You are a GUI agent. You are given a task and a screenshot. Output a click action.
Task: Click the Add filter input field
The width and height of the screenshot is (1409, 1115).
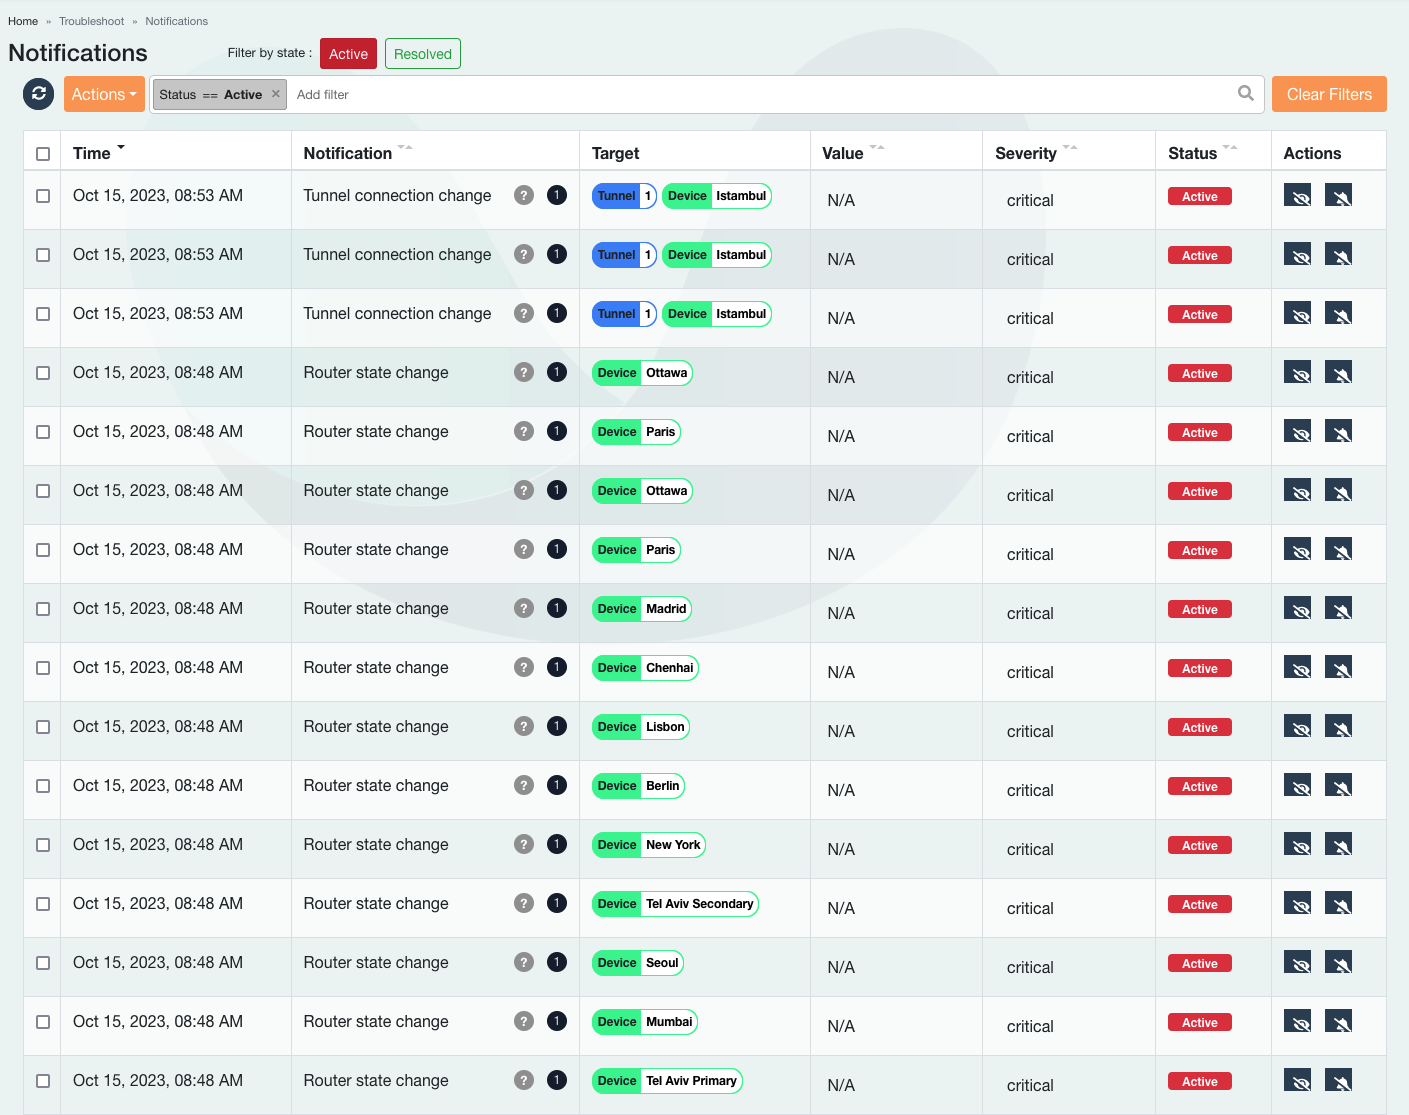click(x=700, y=95)
